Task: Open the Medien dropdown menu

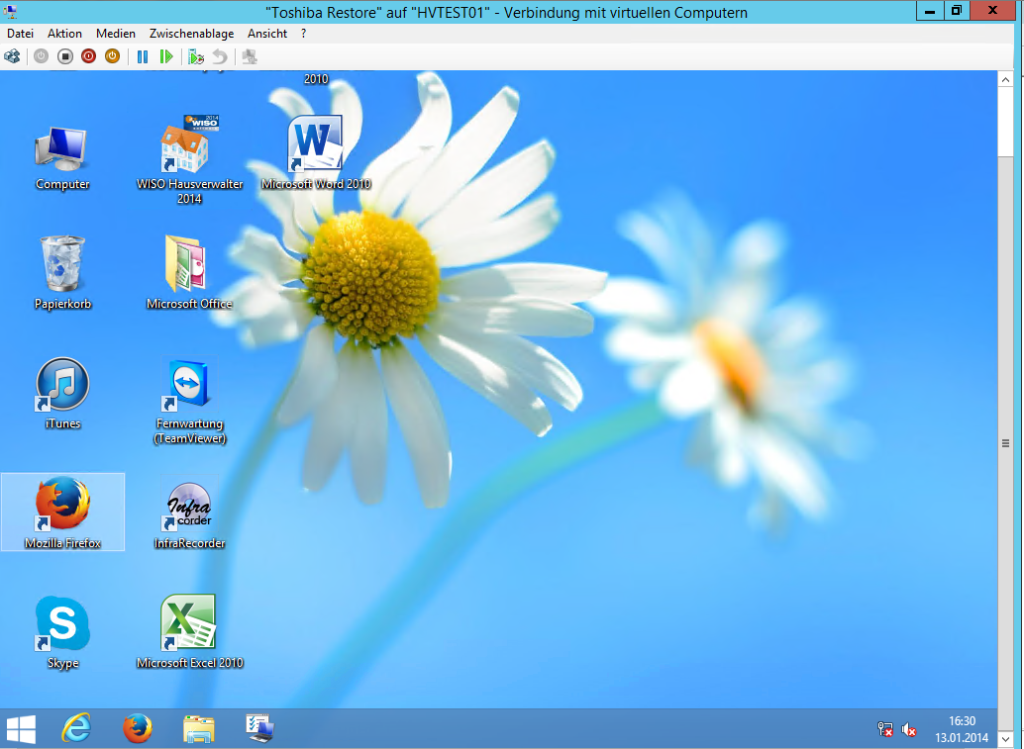Action: pyautogui.click(x=116, y=33)
